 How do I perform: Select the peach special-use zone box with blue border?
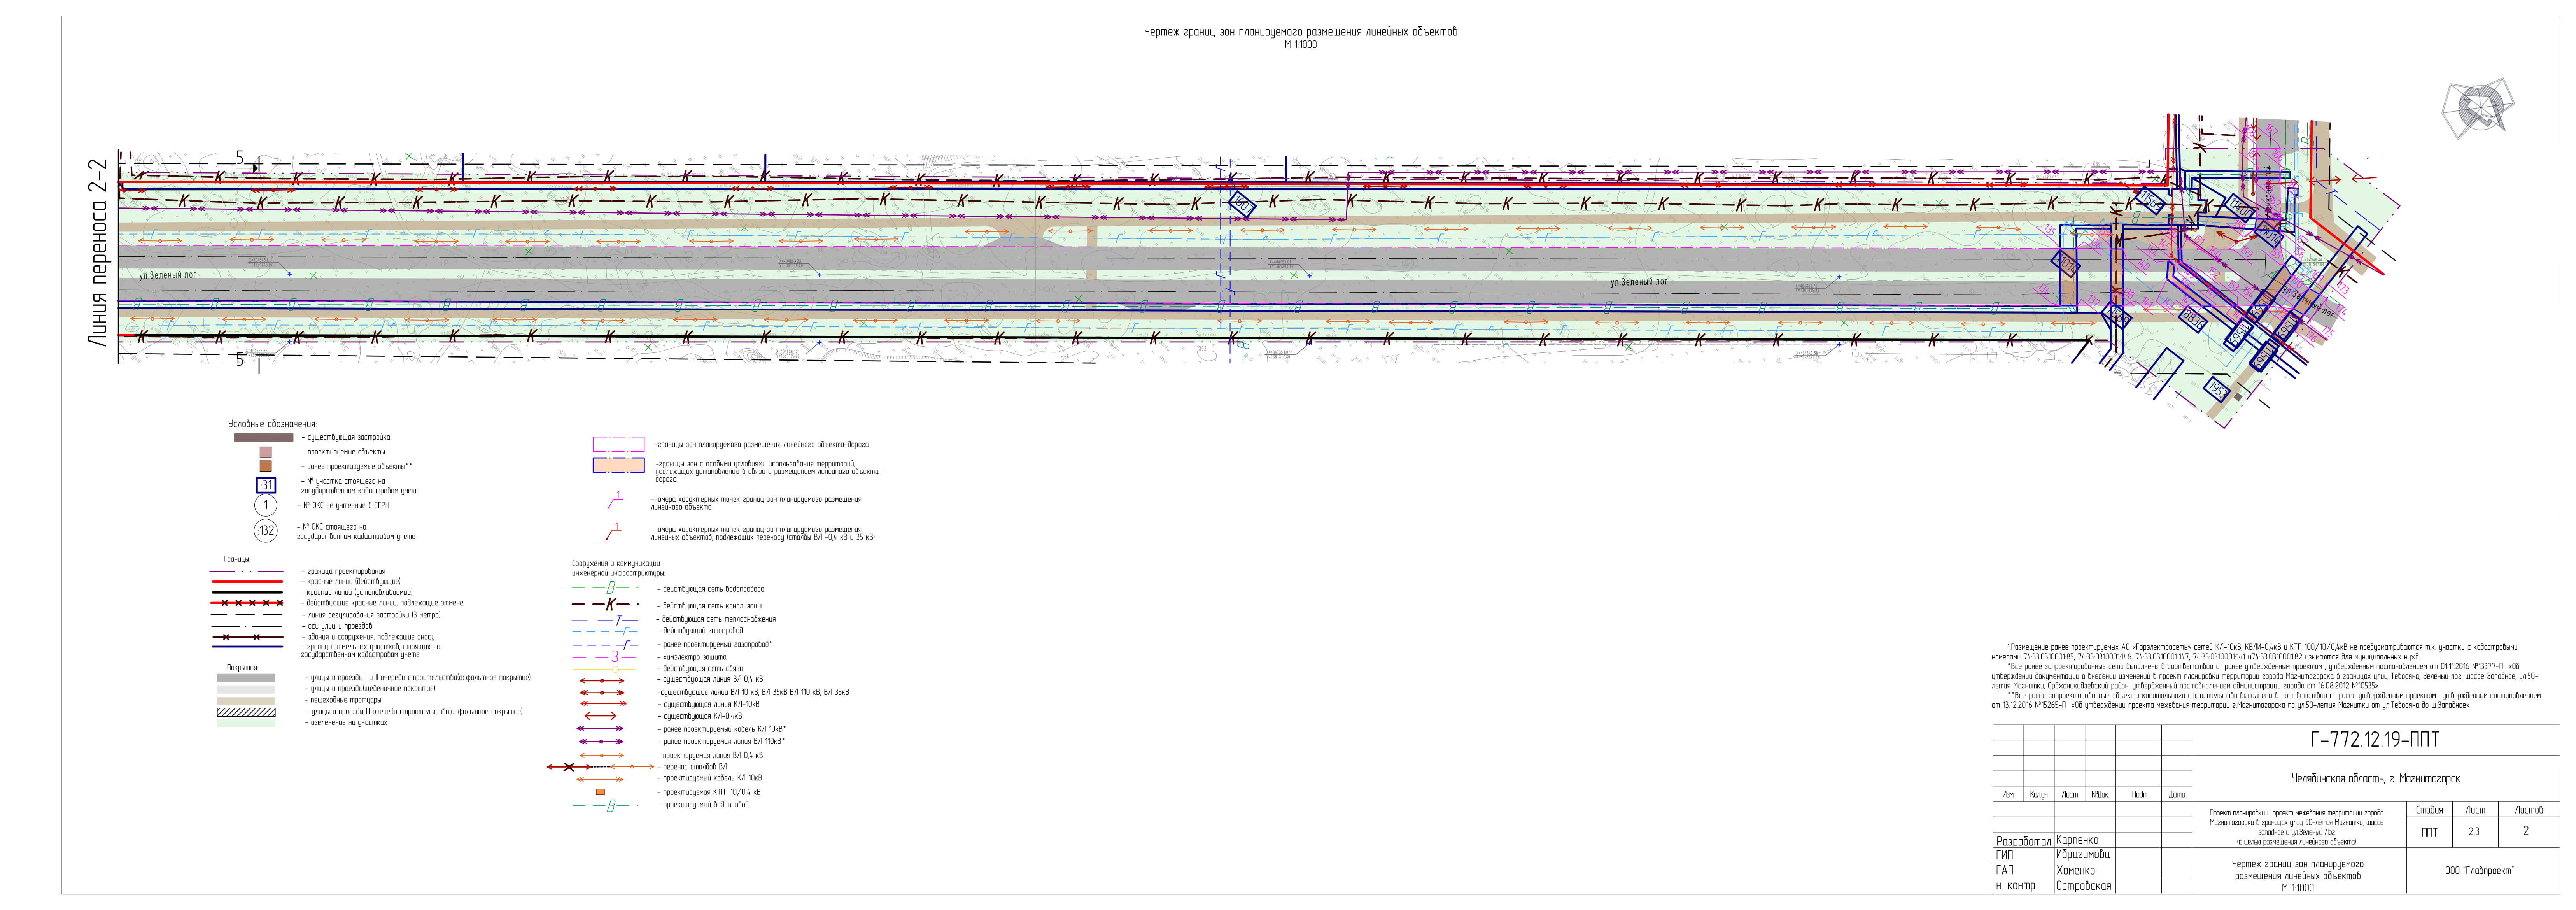click(618, 465)
